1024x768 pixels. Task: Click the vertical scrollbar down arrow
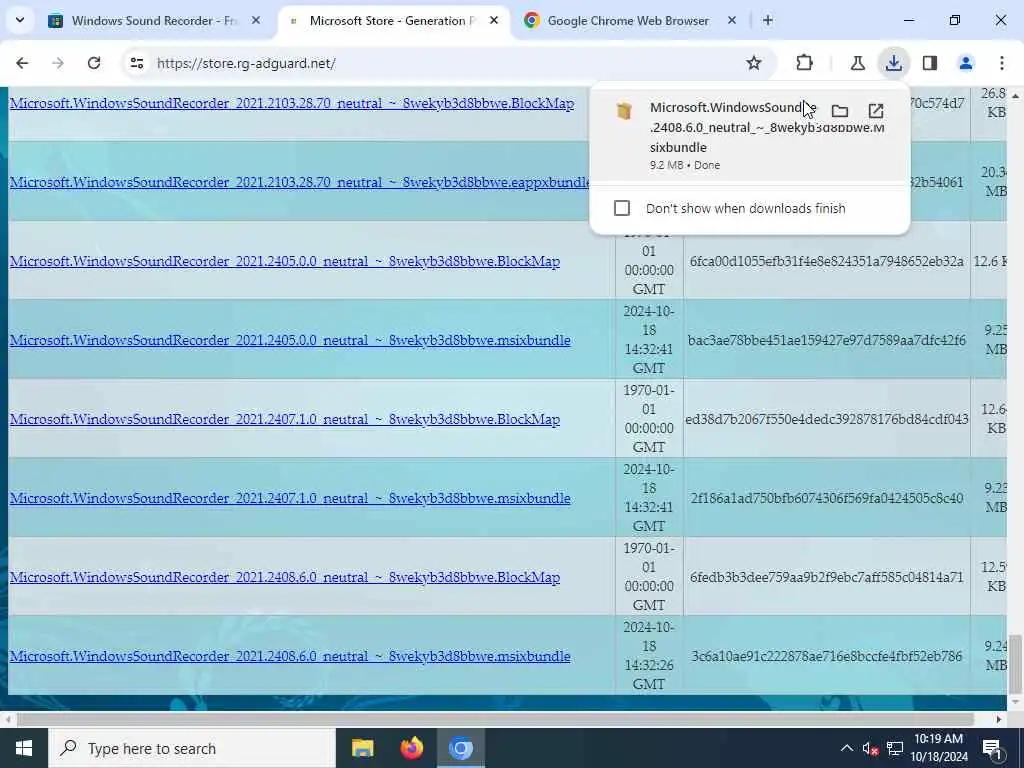click(x=1015, y=703)
